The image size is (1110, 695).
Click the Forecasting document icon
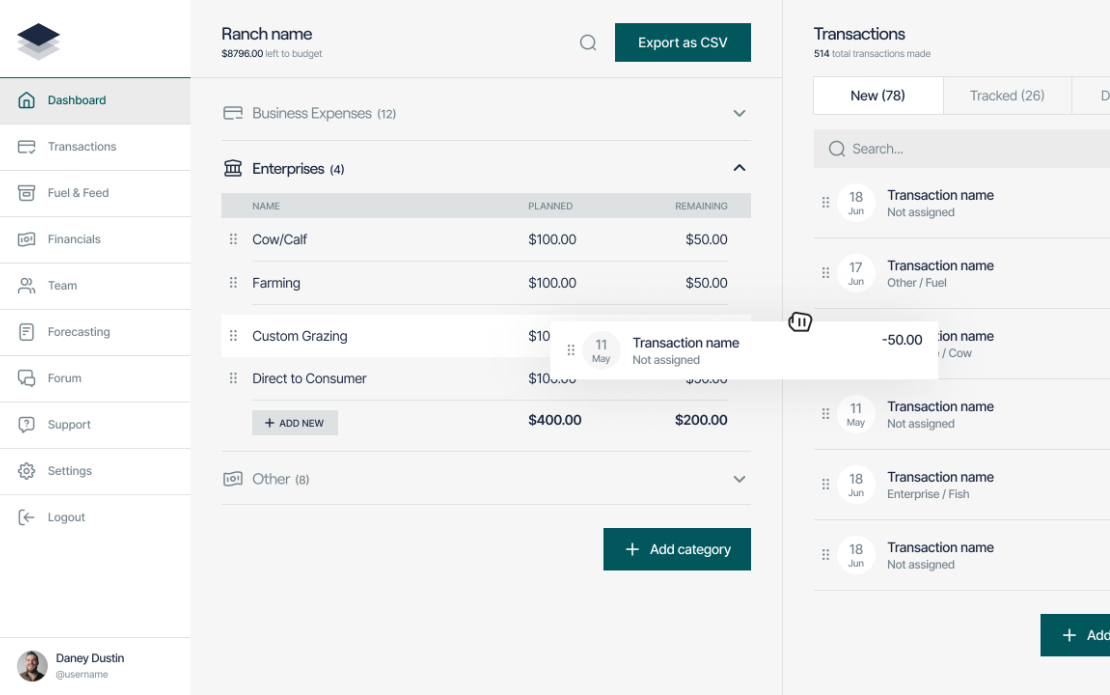tap(26, 332)
